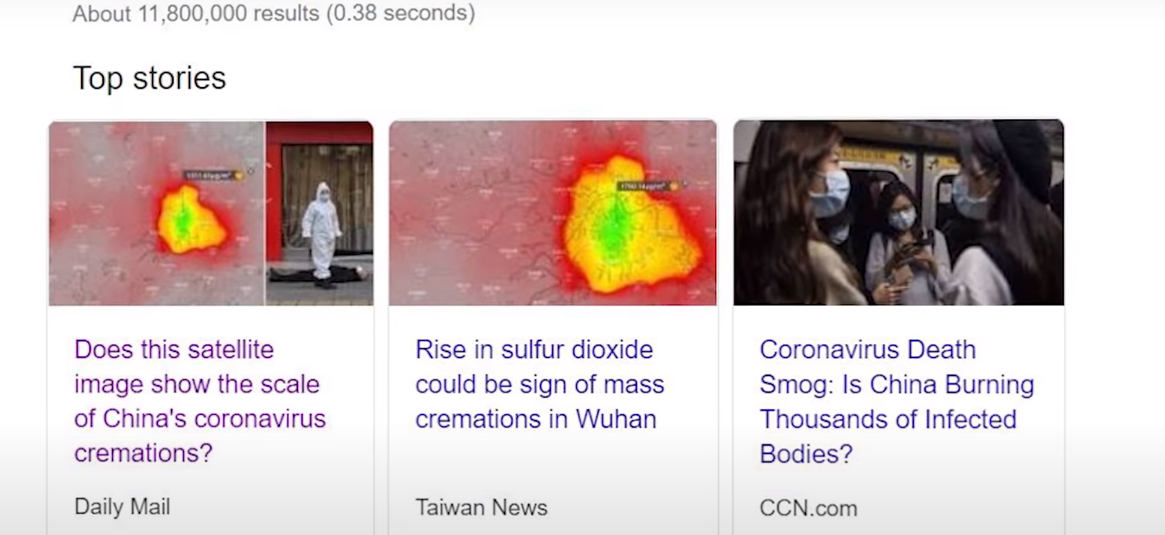
Task: Click the About 11,800,000 results text
Action: [273, 13]
